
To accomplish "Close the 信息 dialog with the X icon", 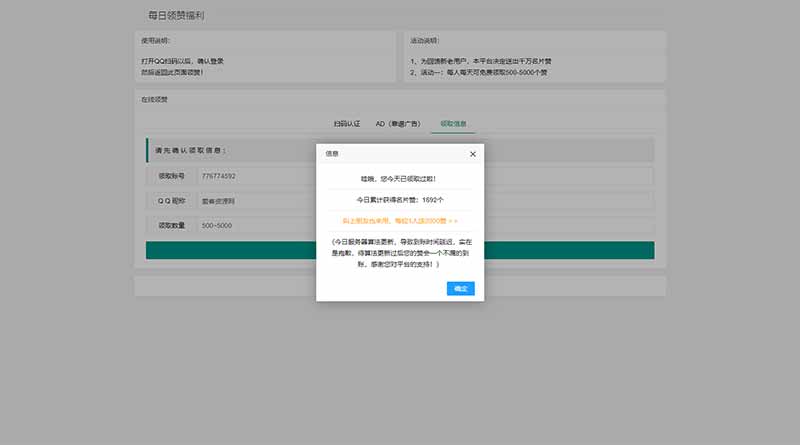I will pos(473,154).
